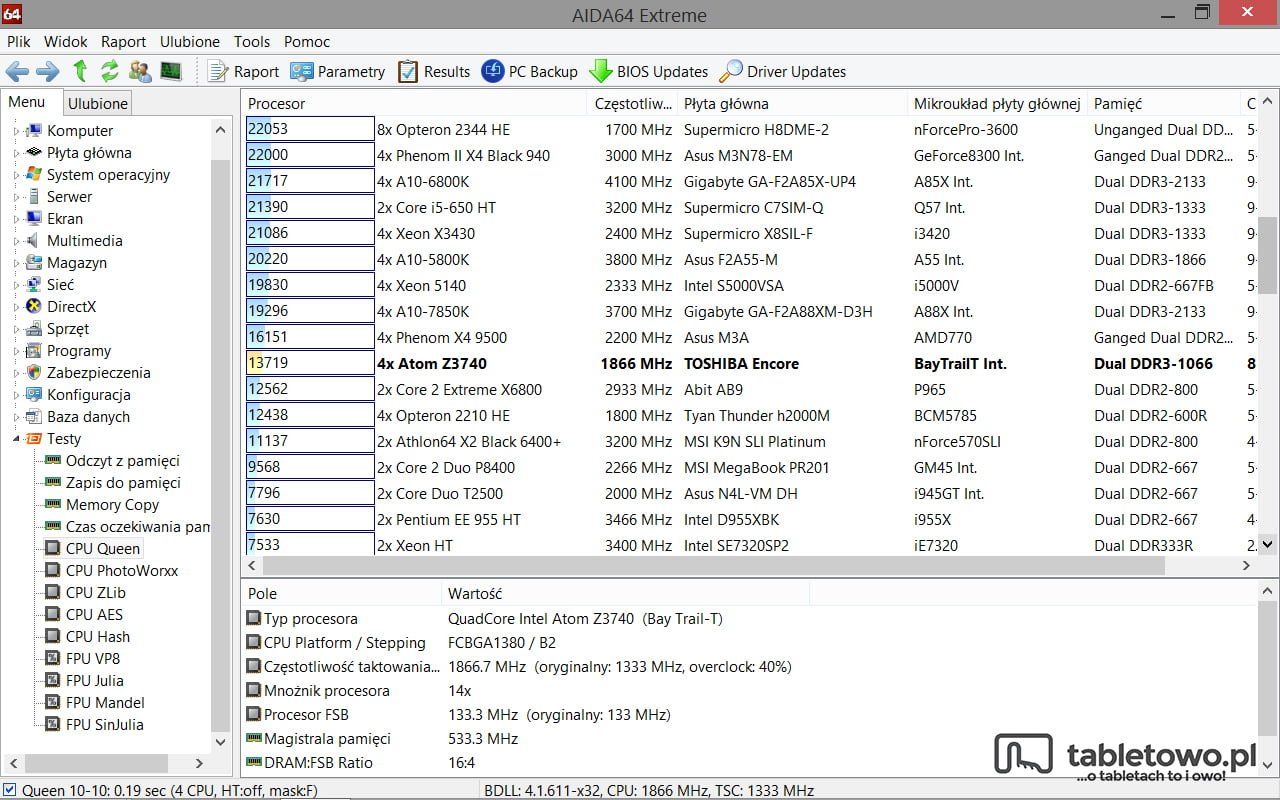The image size is (1280, 800).
Task: Select Konfiguracja in the tree
Action: [89, 395]
